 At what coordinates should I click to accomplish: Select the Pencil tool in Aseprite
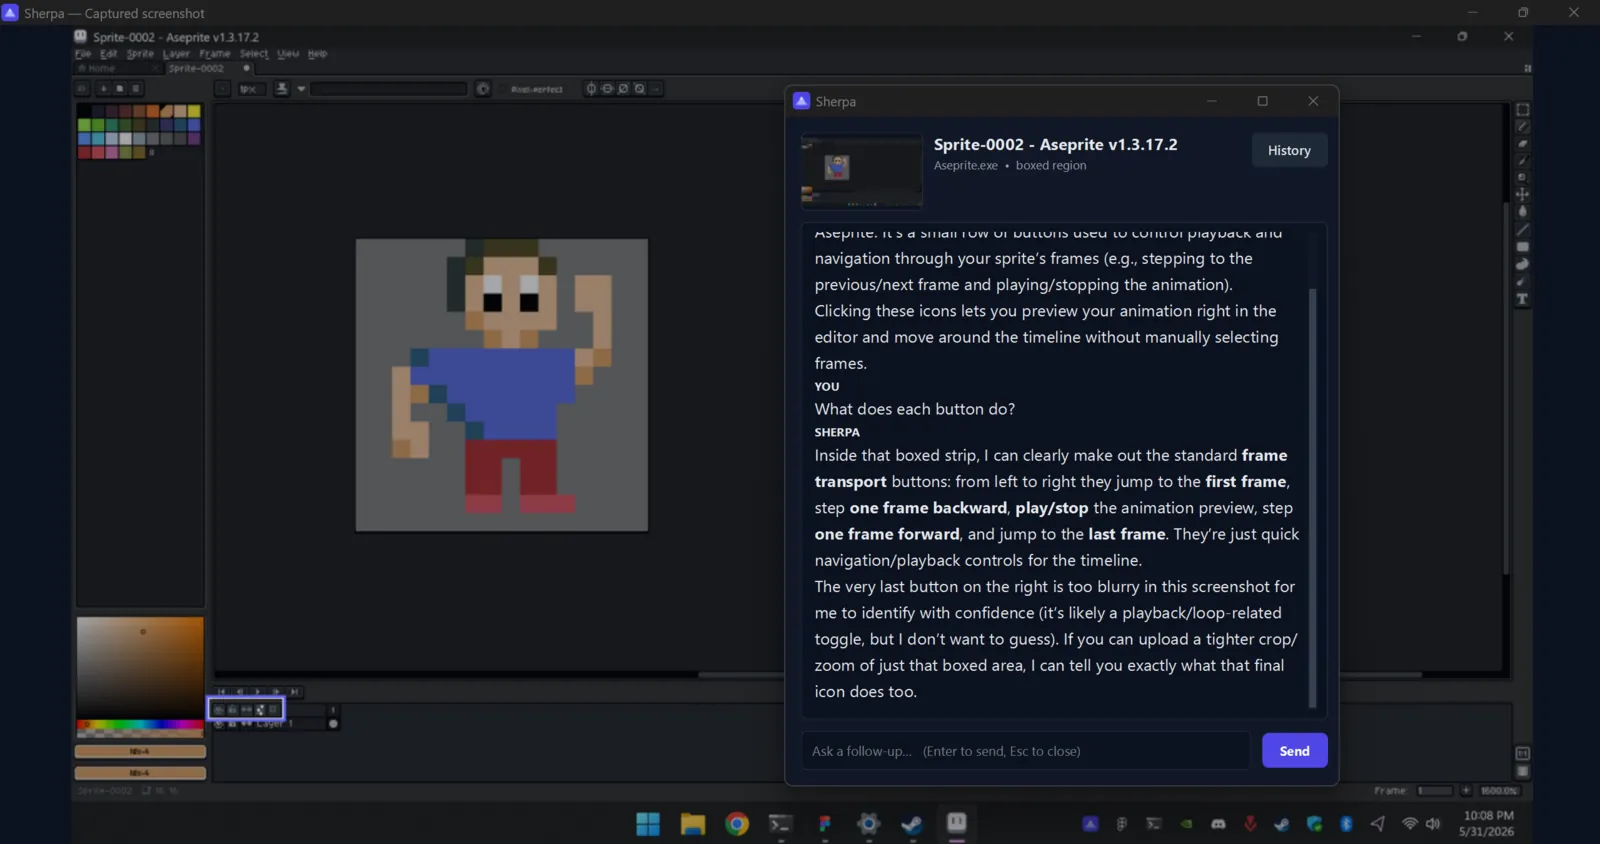click(x=1522, y=127)
